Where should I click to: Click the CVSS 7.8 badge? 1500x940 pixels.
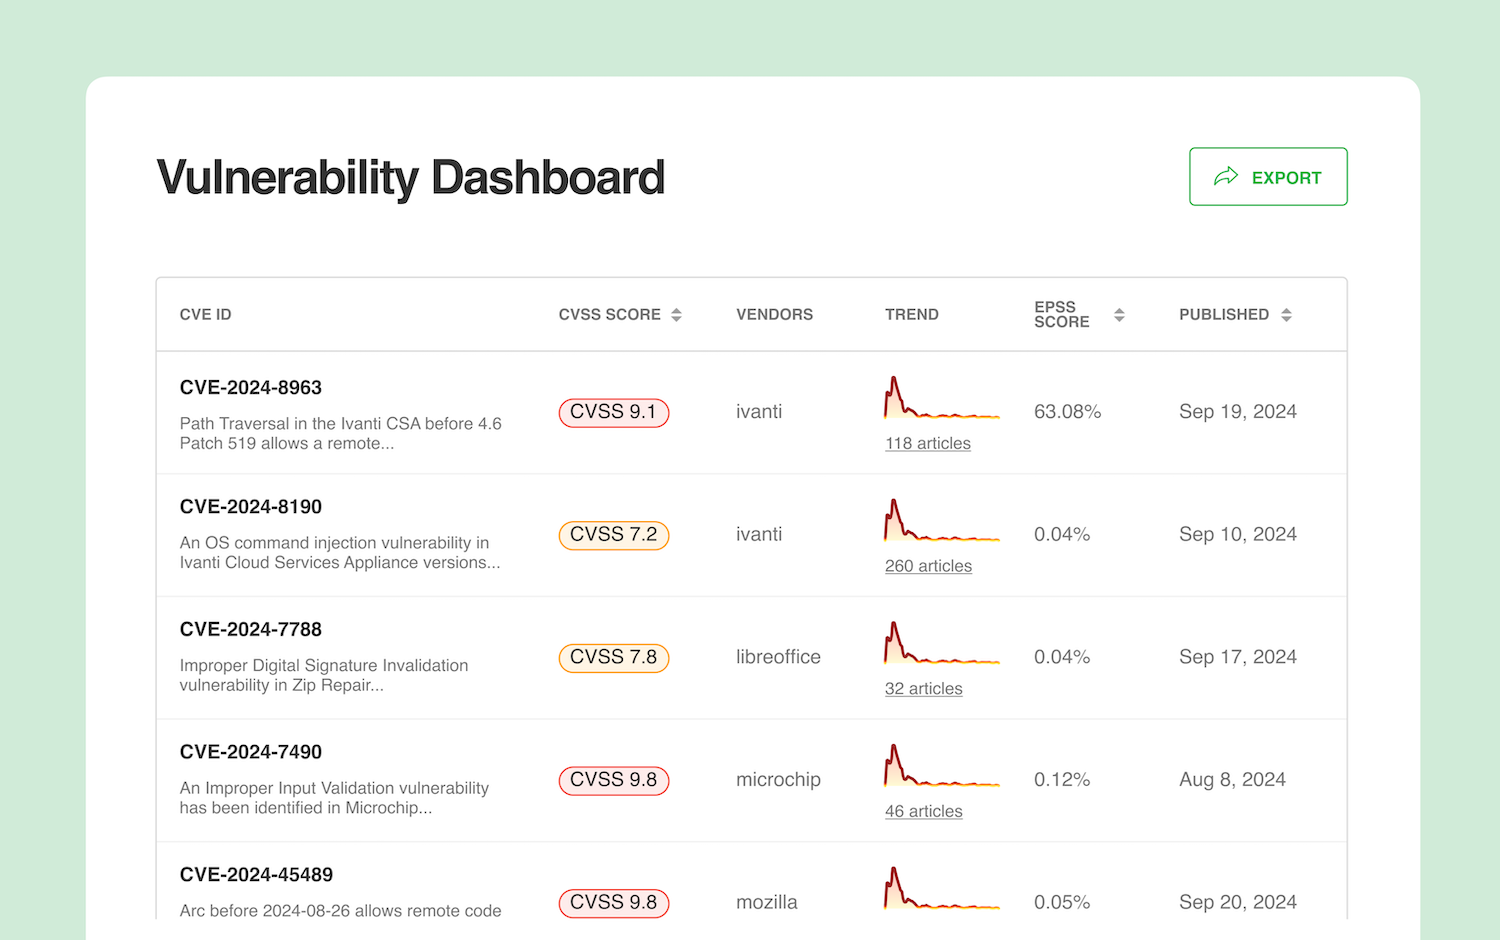point(614,657)
